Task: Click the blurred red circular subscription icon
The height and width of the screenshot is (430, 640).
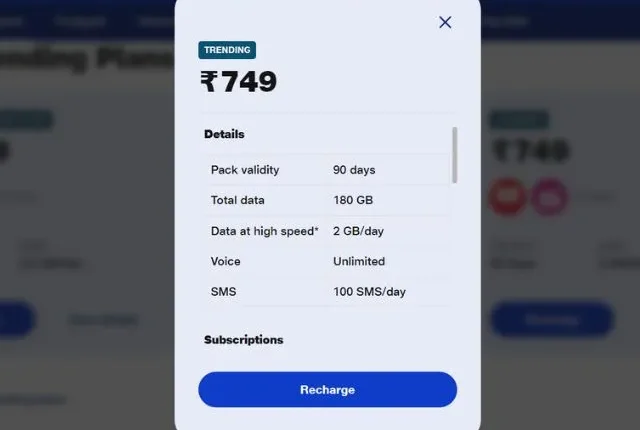Action: point(507,196)
